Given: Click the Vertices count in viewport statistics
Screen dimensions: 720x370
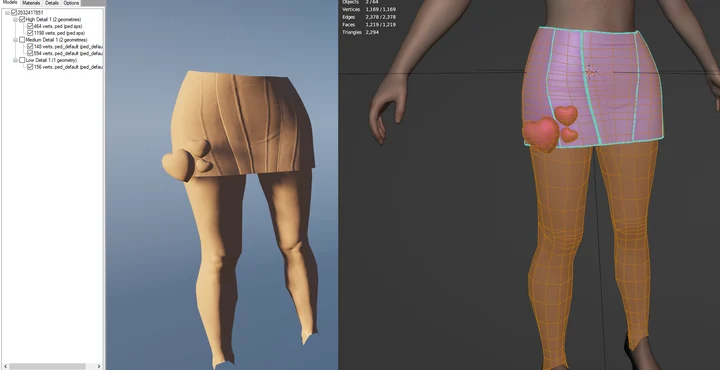Looking at the screenshot, I should [x=380, y=9].
